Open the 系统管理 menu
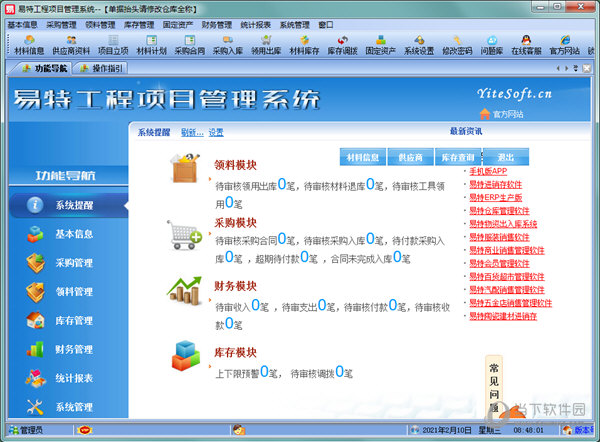The image size is (600, 442). click(295, 25)
